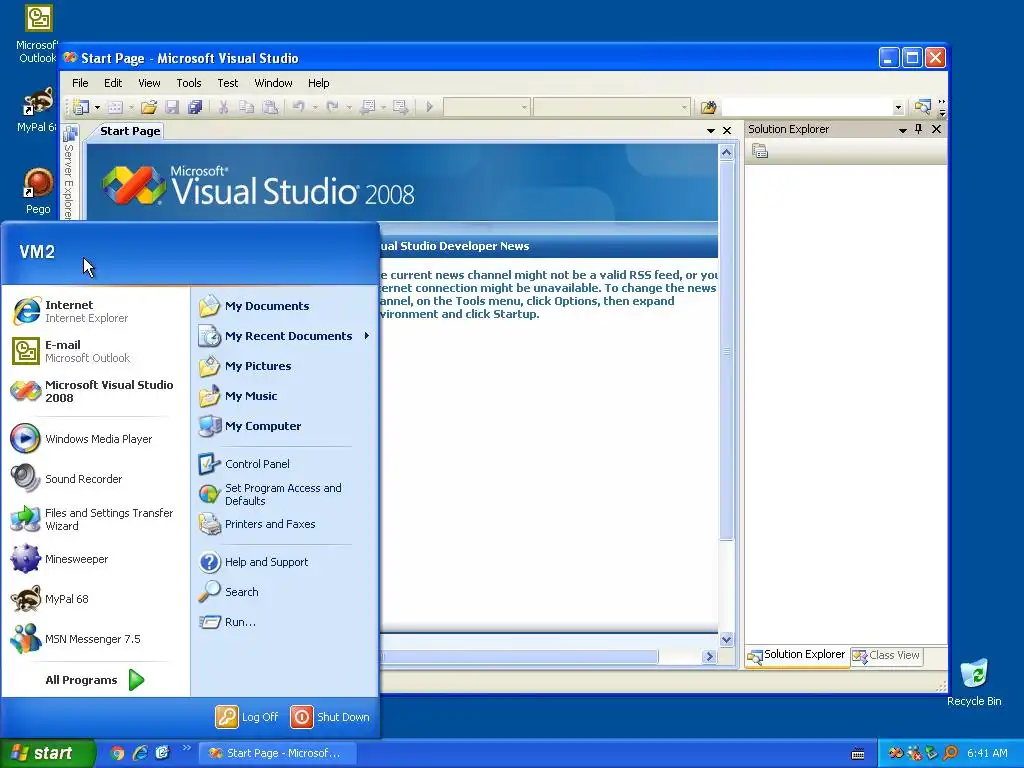Screen dimensions: 1024x768
Task: Click the Start button on taskbar
Action: pyautogui.click(x=47, y=753)
